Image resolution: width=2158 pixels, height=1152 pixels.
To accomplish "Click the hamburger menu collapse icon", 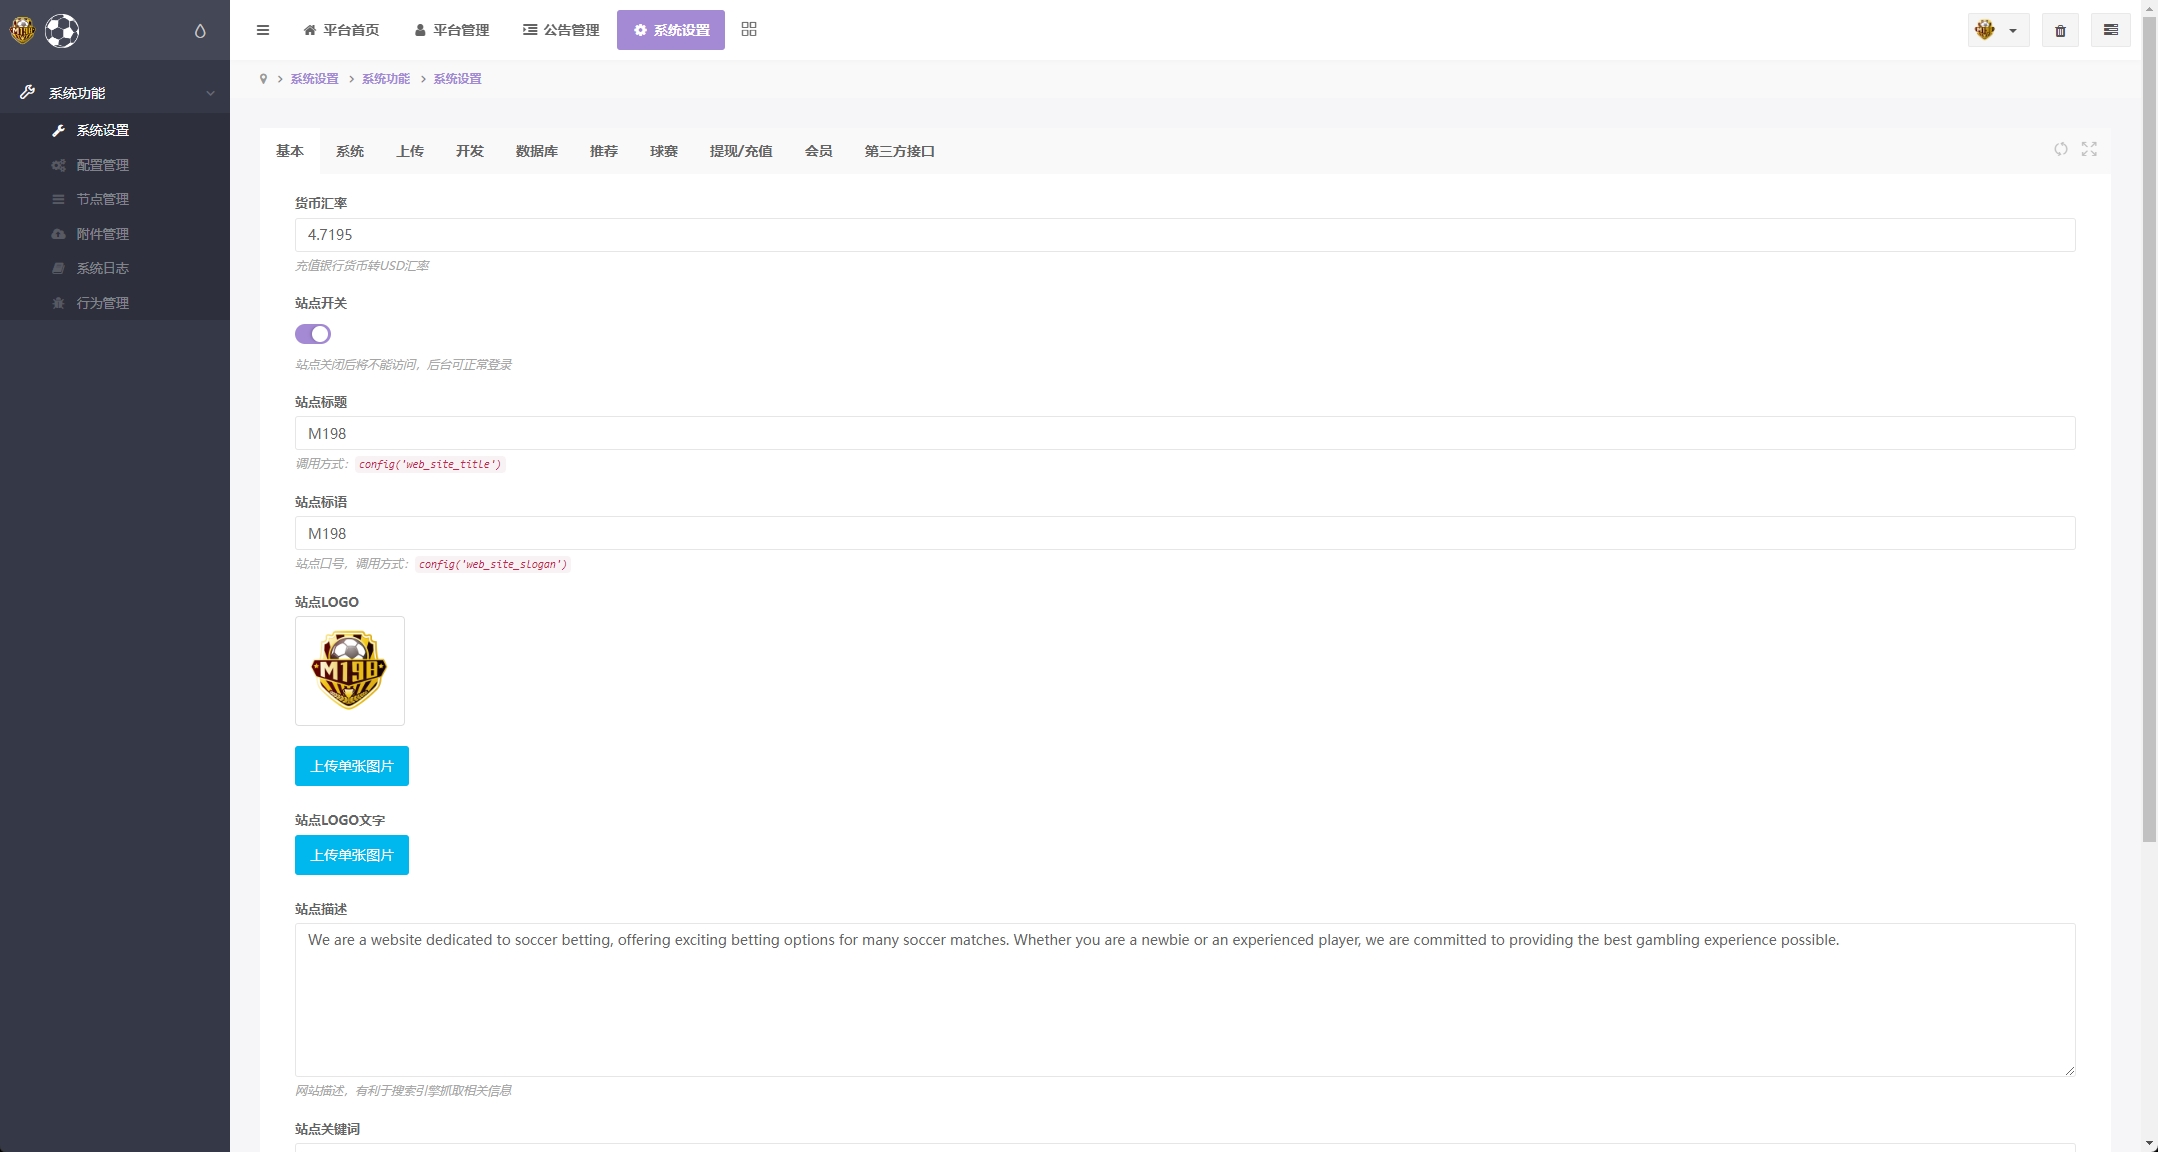I will pos(263,30).
